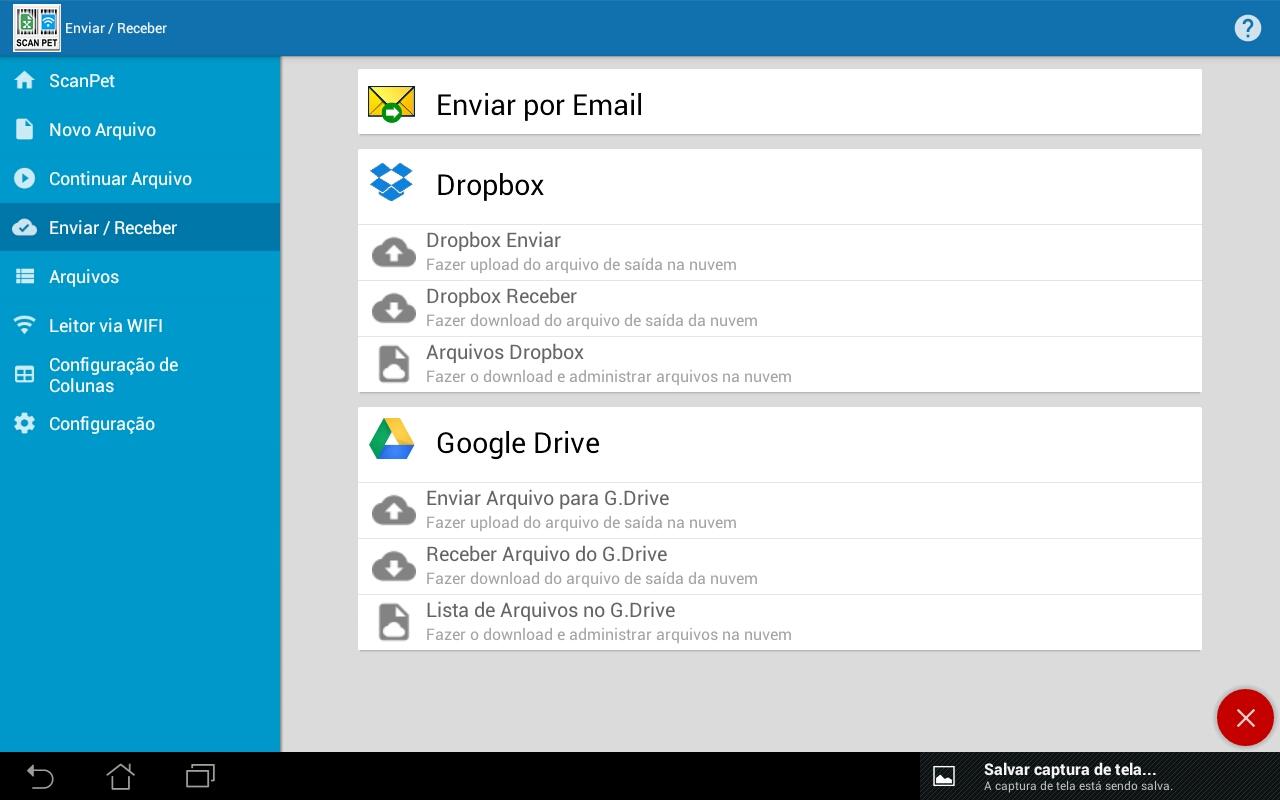Choose Enviar por Email
The width and height of the screenshot is (1280, 800).
click(x=779, y=101)
